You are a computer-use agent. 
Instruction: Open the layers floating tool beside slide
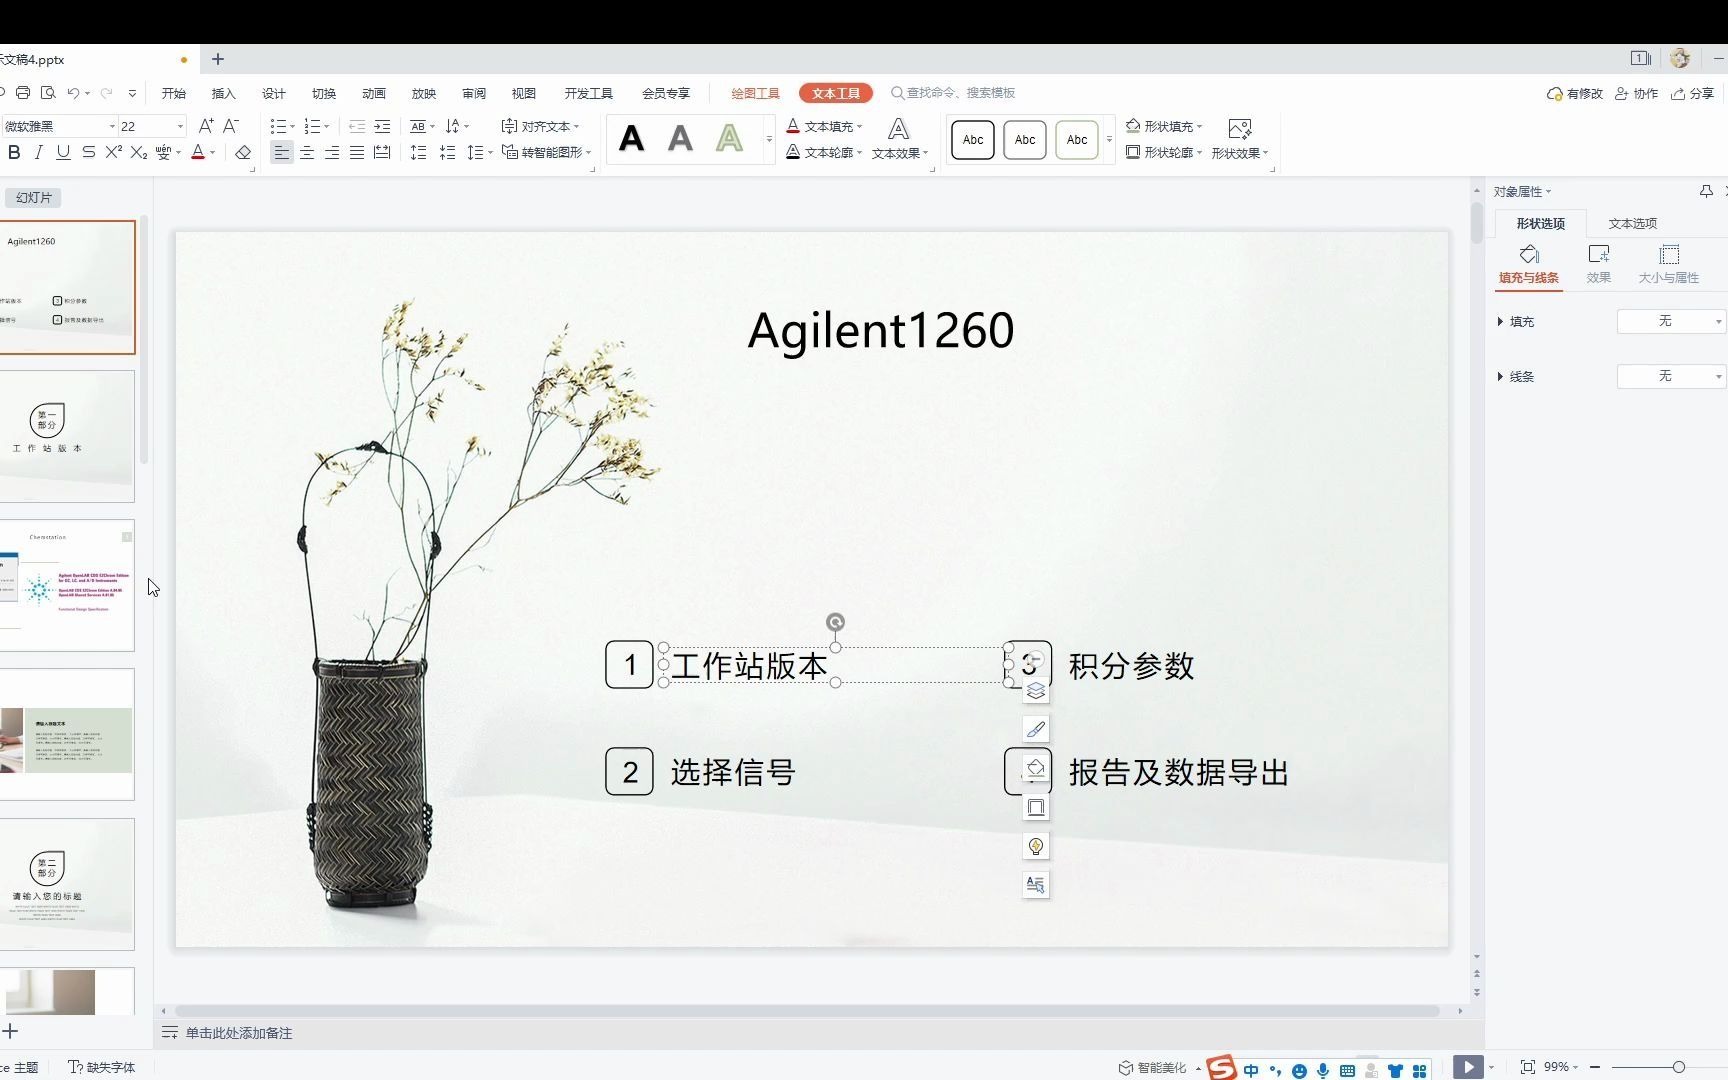(x=1036, y=691)
